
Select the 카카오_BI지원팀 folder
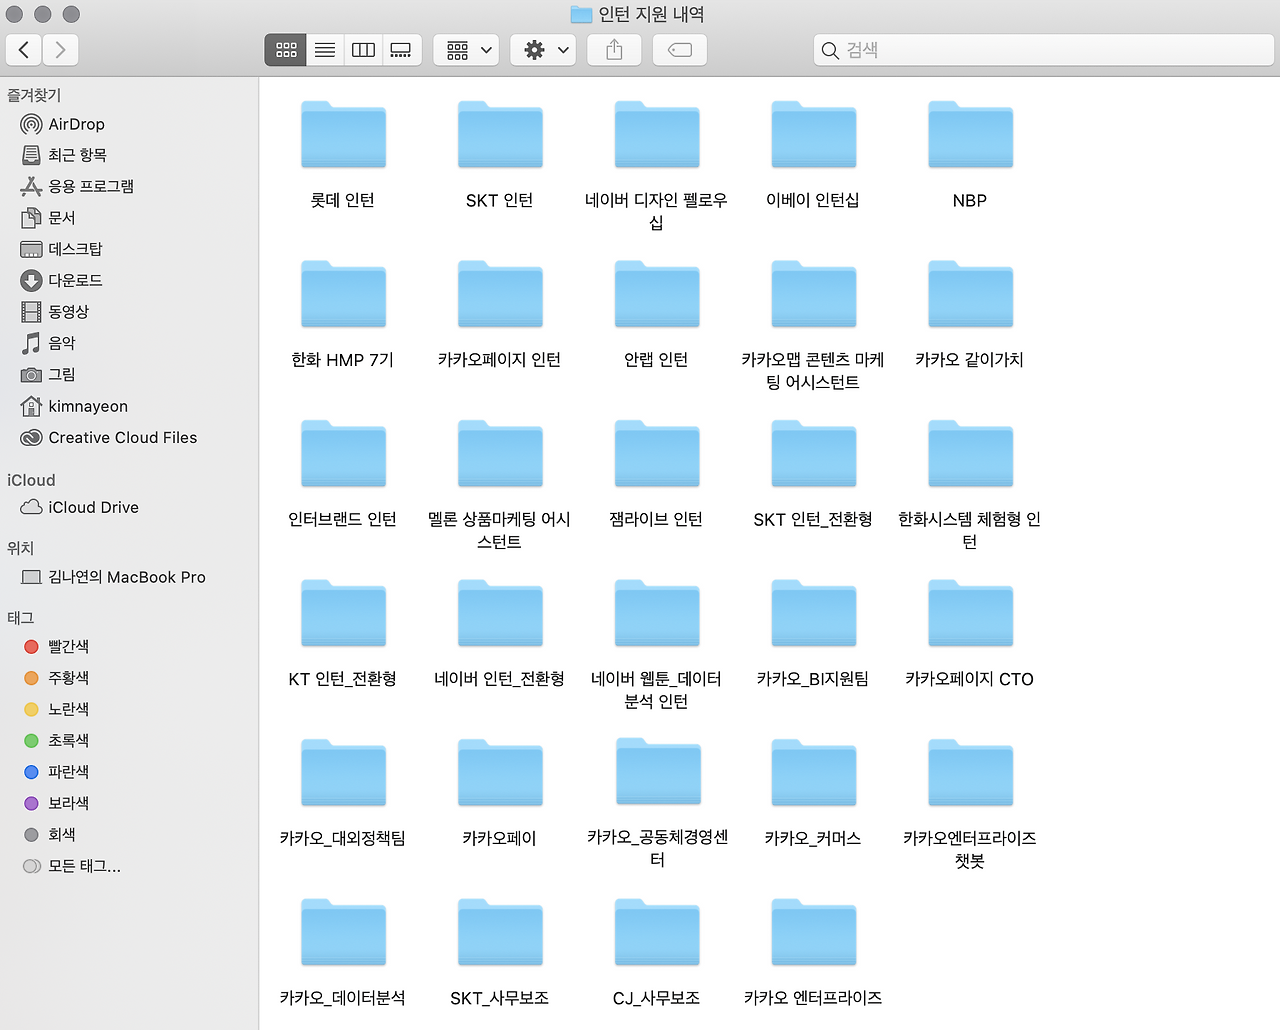pyautogui.click(x=813, y=634)
